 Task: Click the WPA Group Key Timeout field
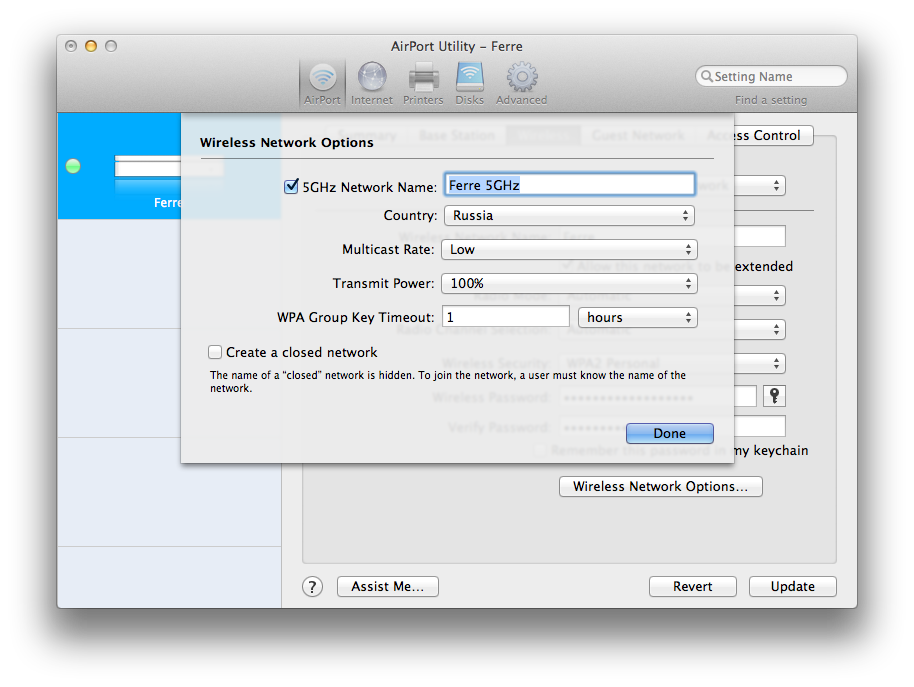[x=505, y=317]
